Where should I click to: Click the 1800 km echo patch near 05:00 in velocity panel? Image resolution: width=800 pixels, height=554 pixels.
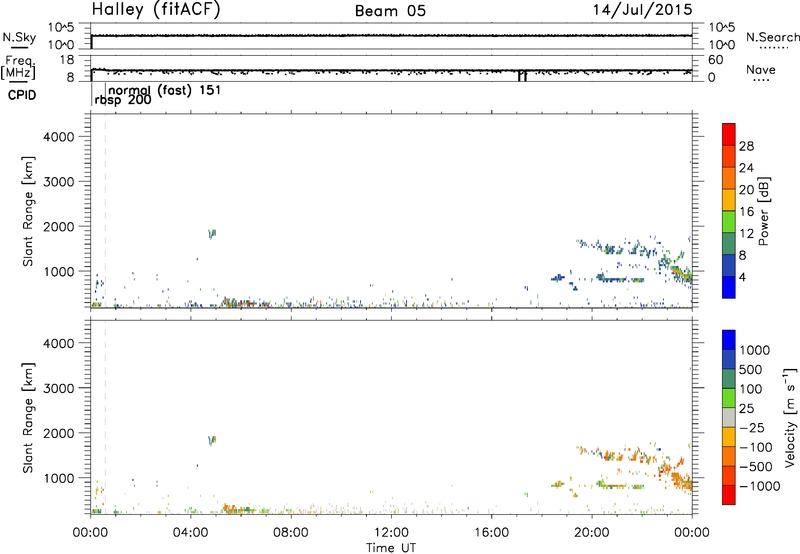coord(212,440)
